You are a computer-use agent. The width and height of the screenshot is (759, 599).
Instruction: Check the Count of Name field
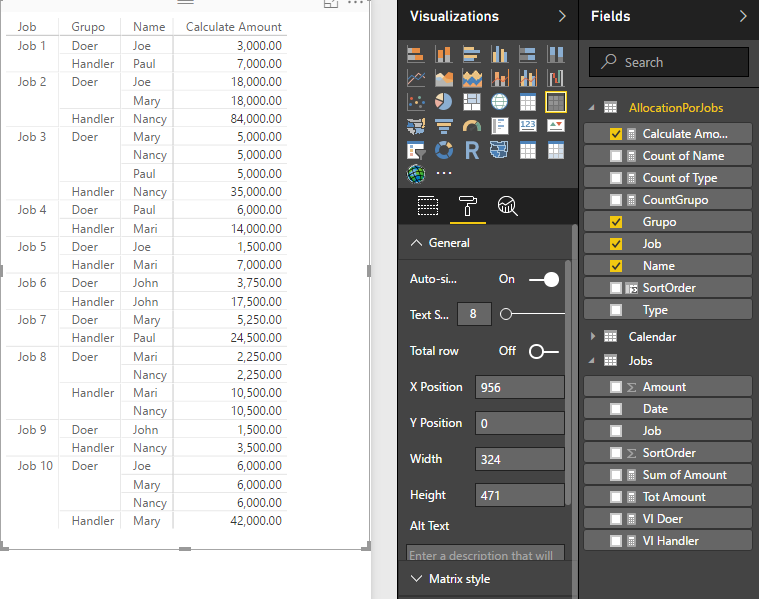[x=616, y=156]
